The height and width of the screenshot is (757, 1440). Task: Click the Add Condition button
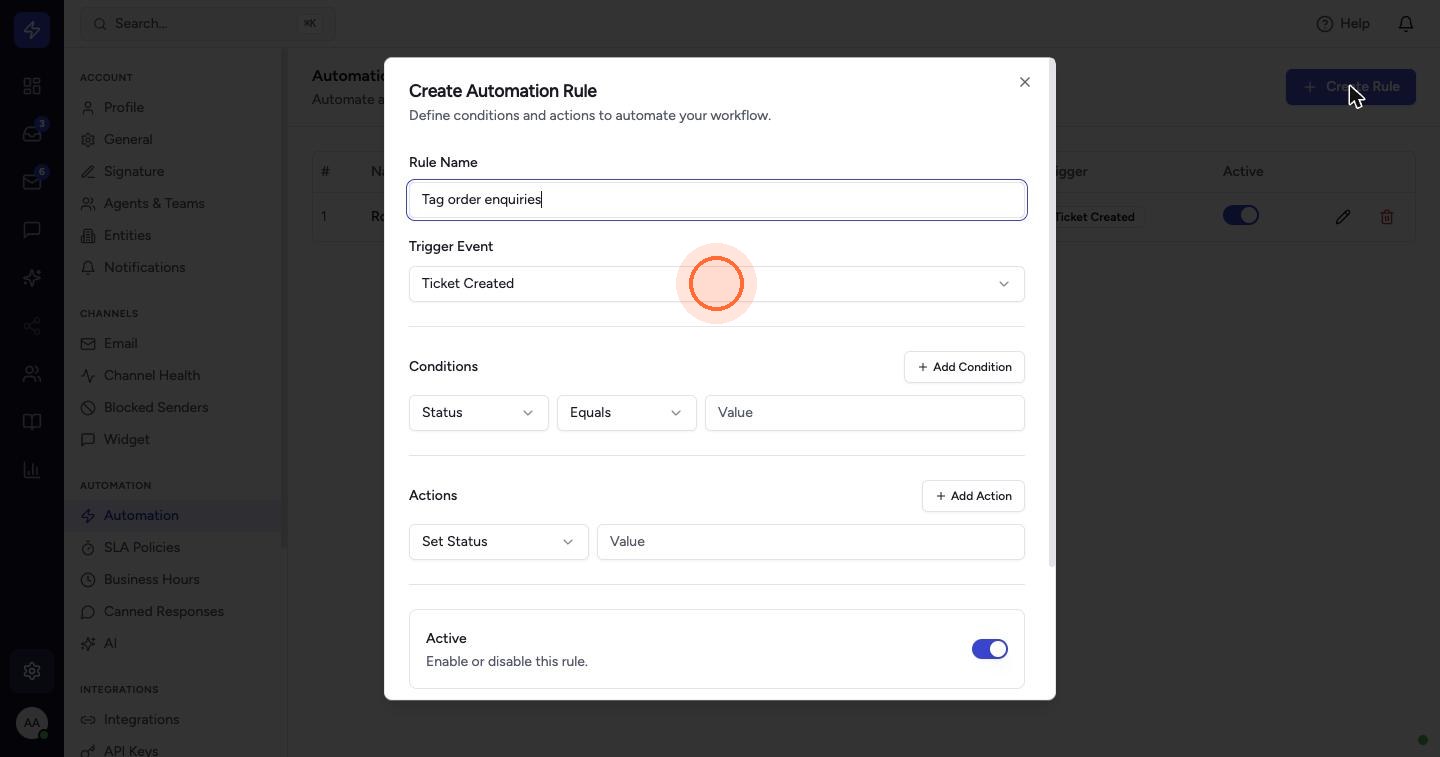click(x=964, y=367)
